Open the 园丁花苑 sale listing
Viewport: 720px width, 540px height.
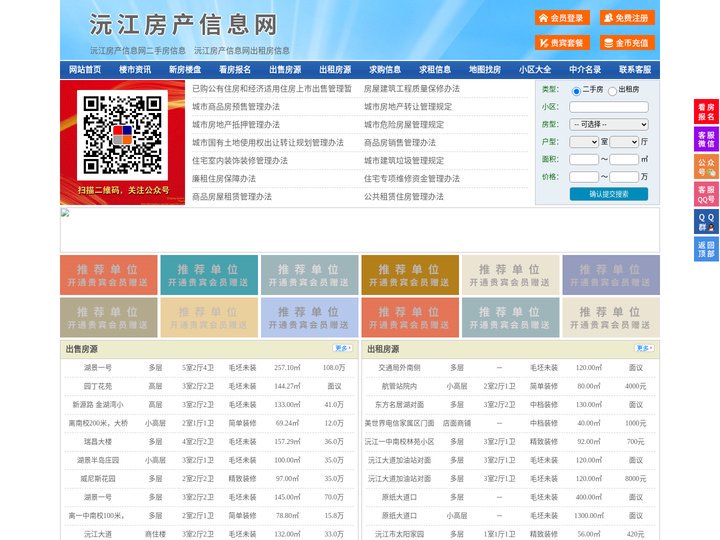click(x=98, y=386)
